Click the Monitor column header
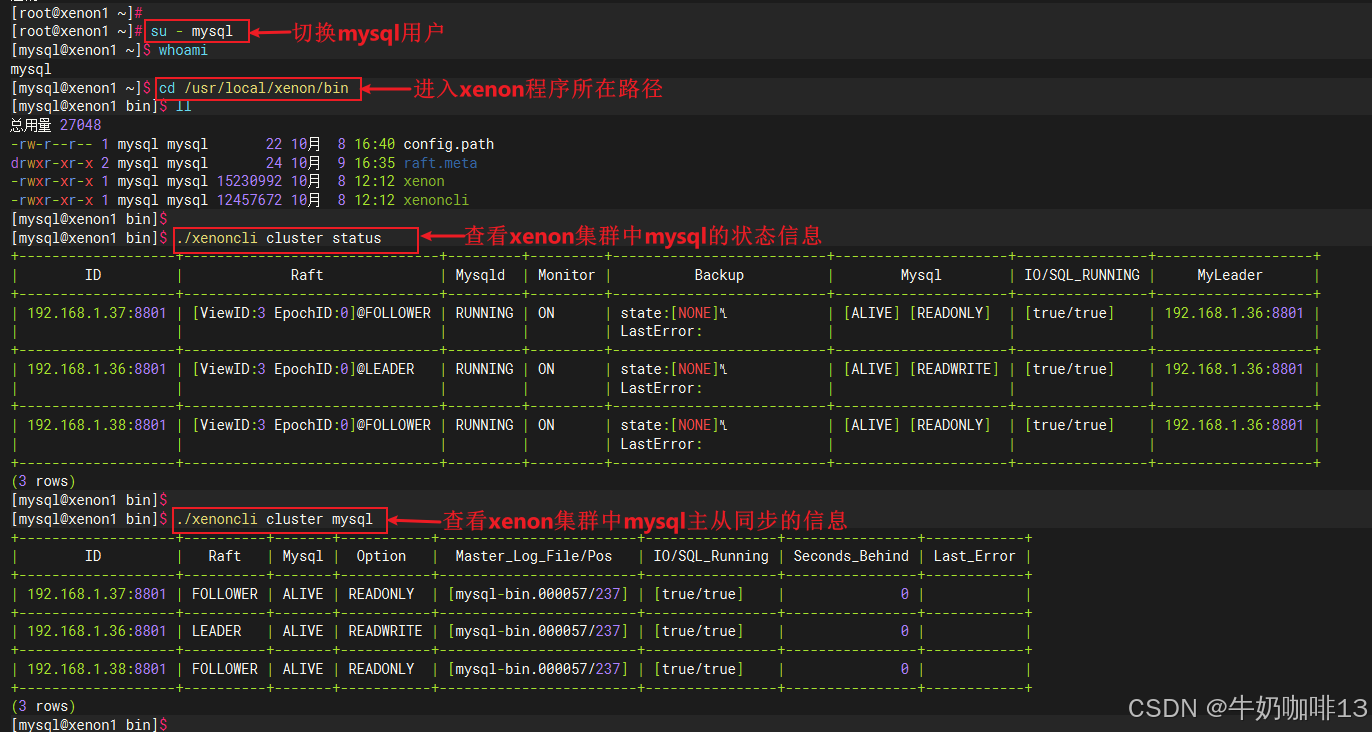1372x732 pixels. pyautogui.click(x=566, y=275)
